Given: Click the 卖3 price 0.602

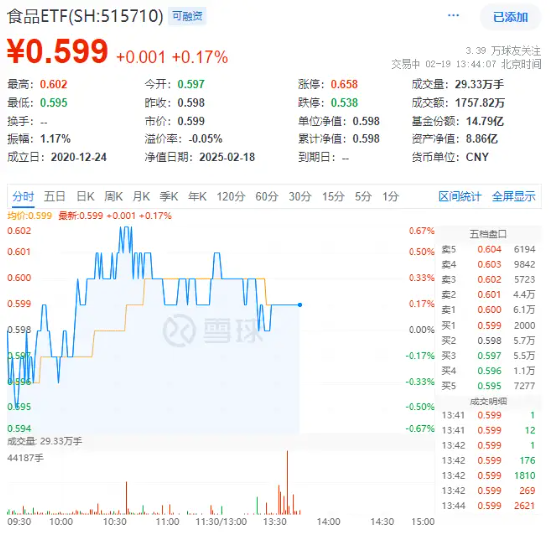Looking at the screenshot, I should (x=489, y=280).
